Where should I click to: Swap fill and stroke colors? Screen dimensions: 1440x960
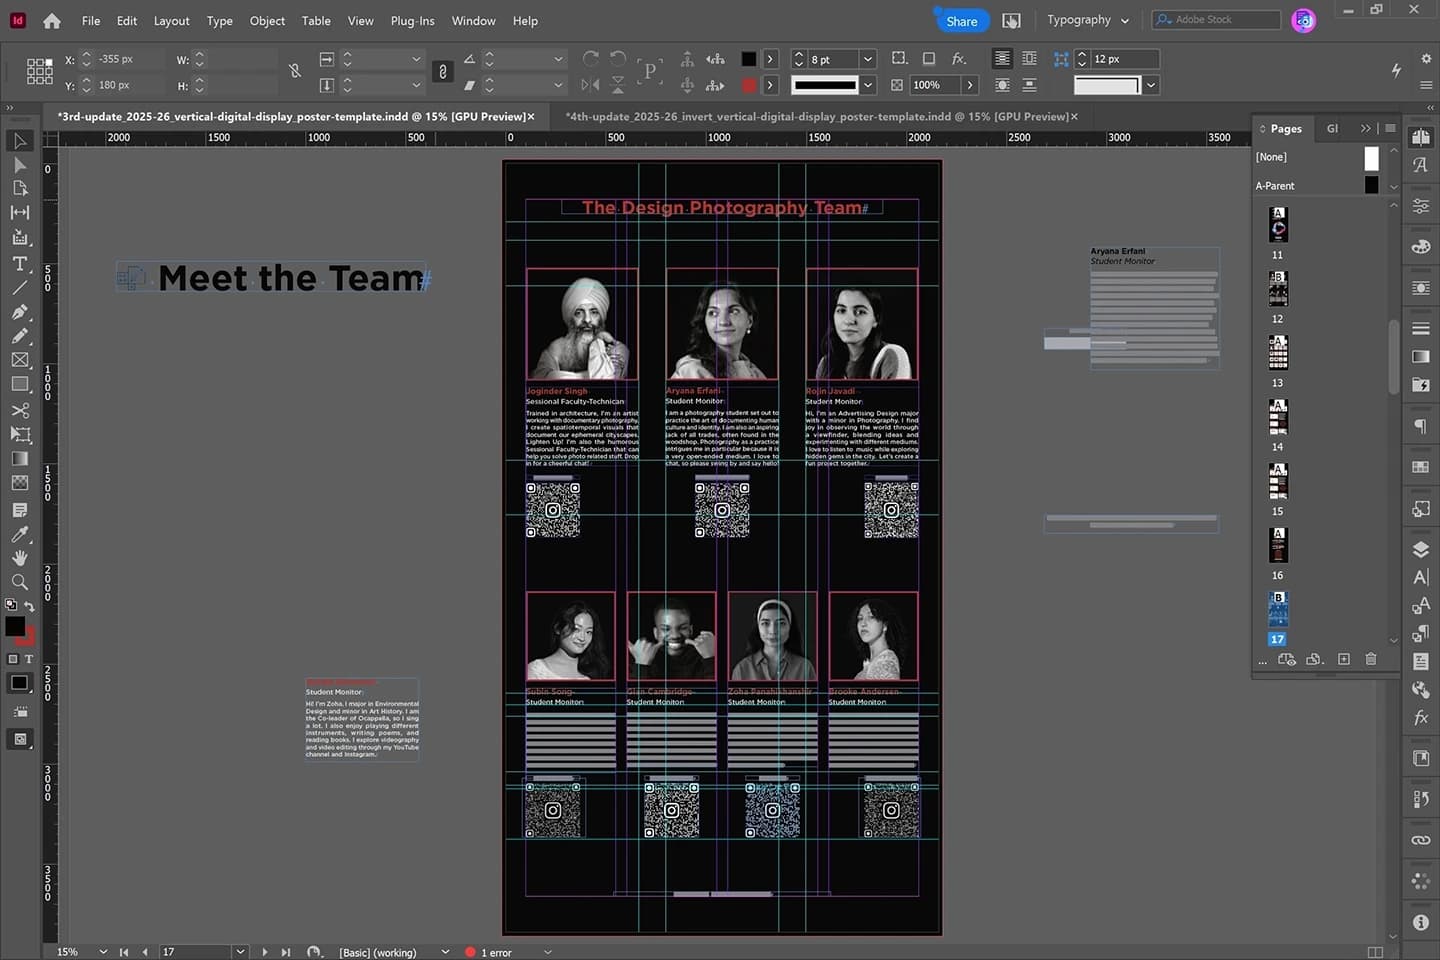coord(29,606)
